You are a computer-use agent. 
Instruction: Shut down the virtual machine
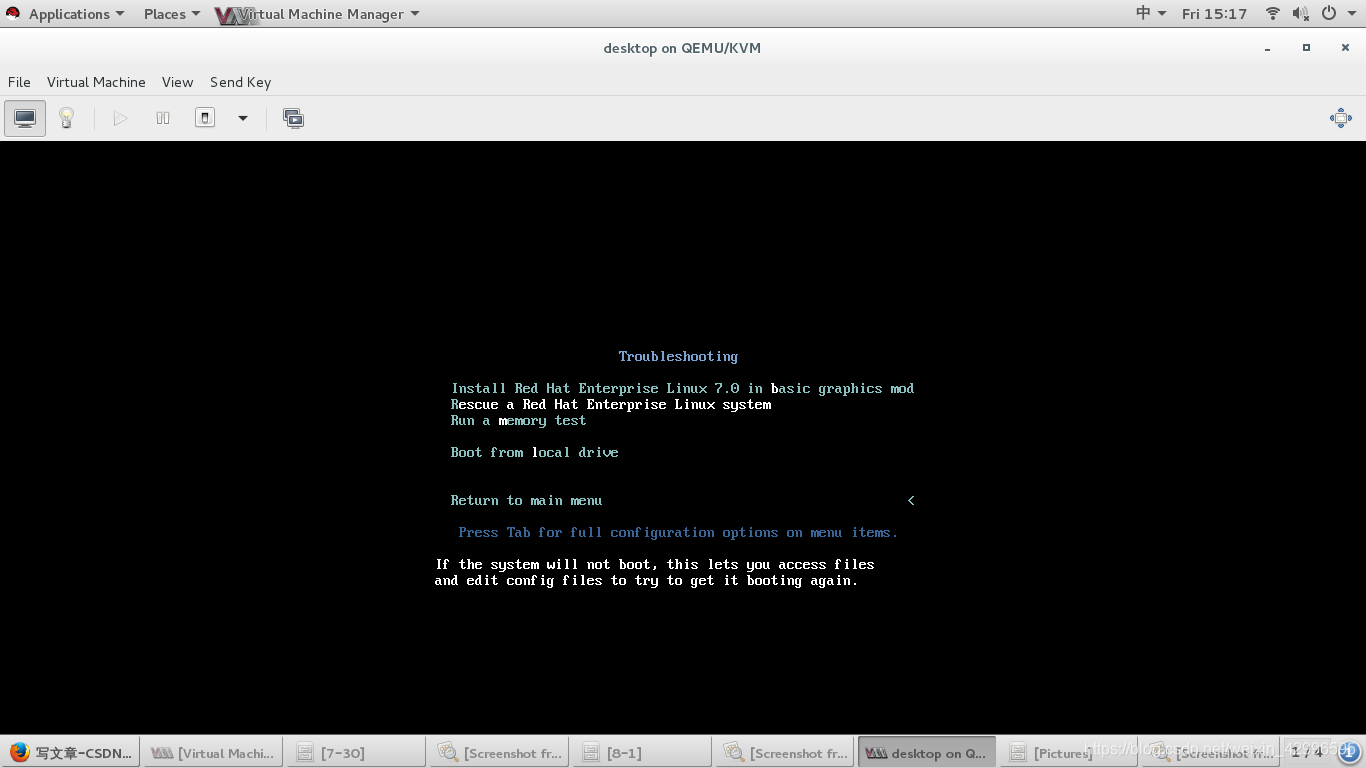click(205, 118)
